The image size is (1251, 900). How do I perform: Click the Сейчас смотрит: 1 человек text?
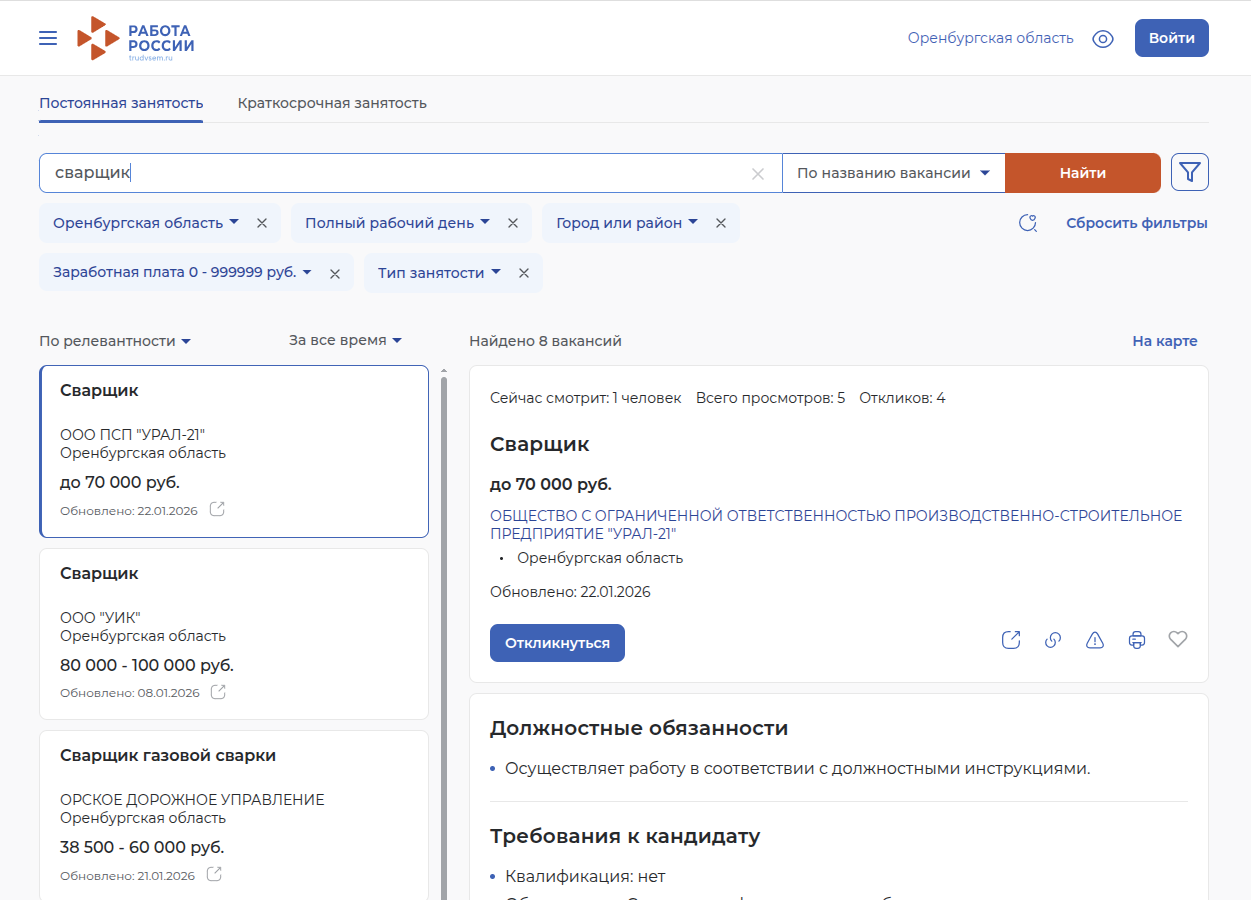(585, 398)
